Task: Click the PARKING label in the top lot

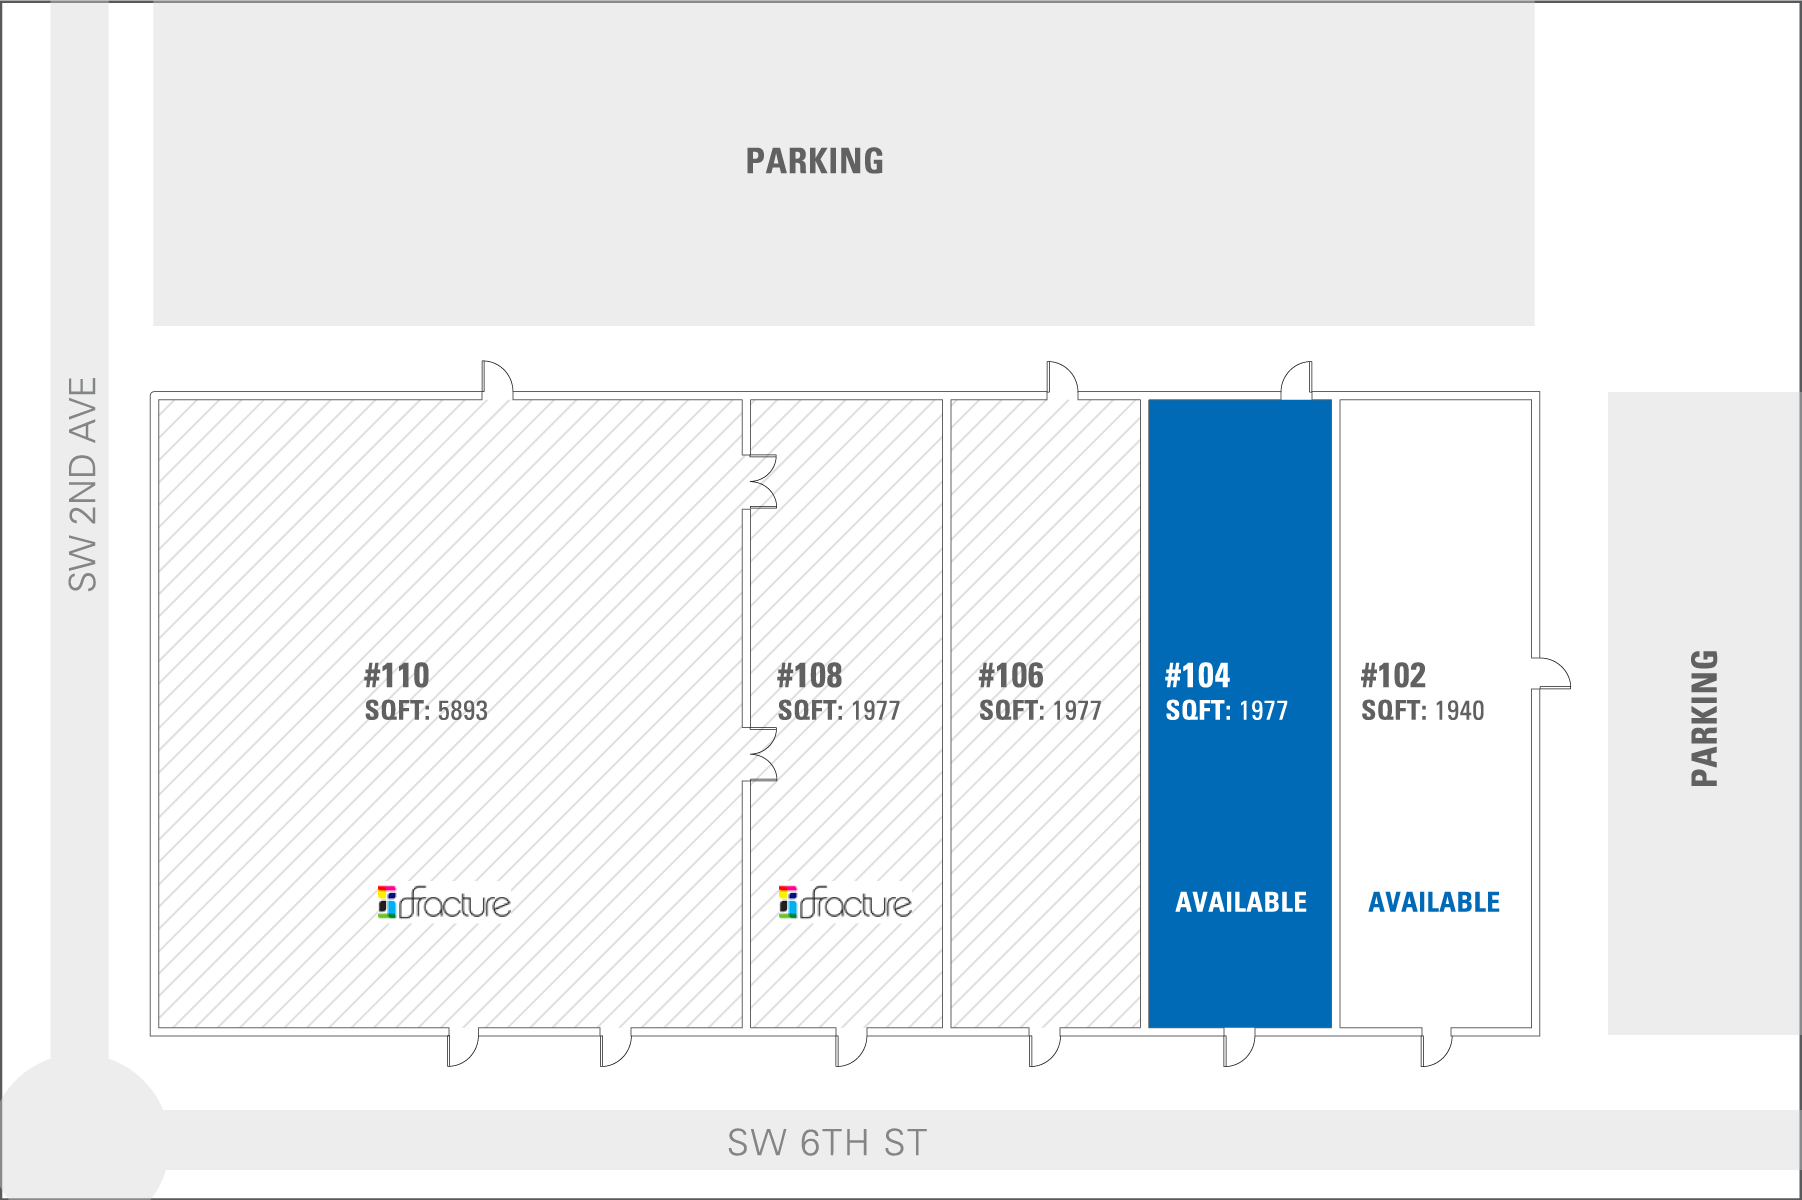Action: 815,161
